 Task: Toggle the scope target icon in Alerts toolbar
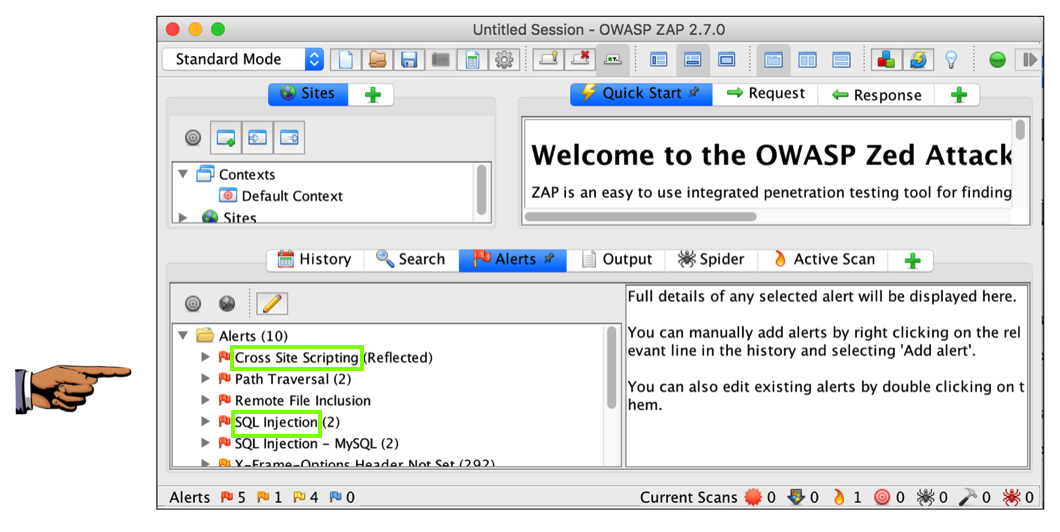point(193,304)
